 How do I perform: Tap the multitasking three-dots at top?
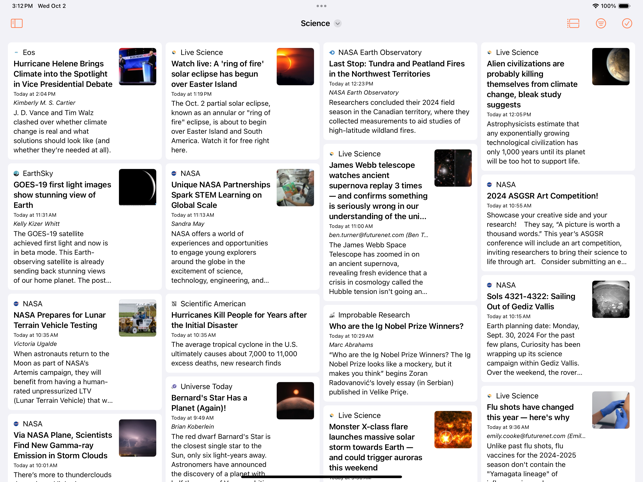pos(321,6)
